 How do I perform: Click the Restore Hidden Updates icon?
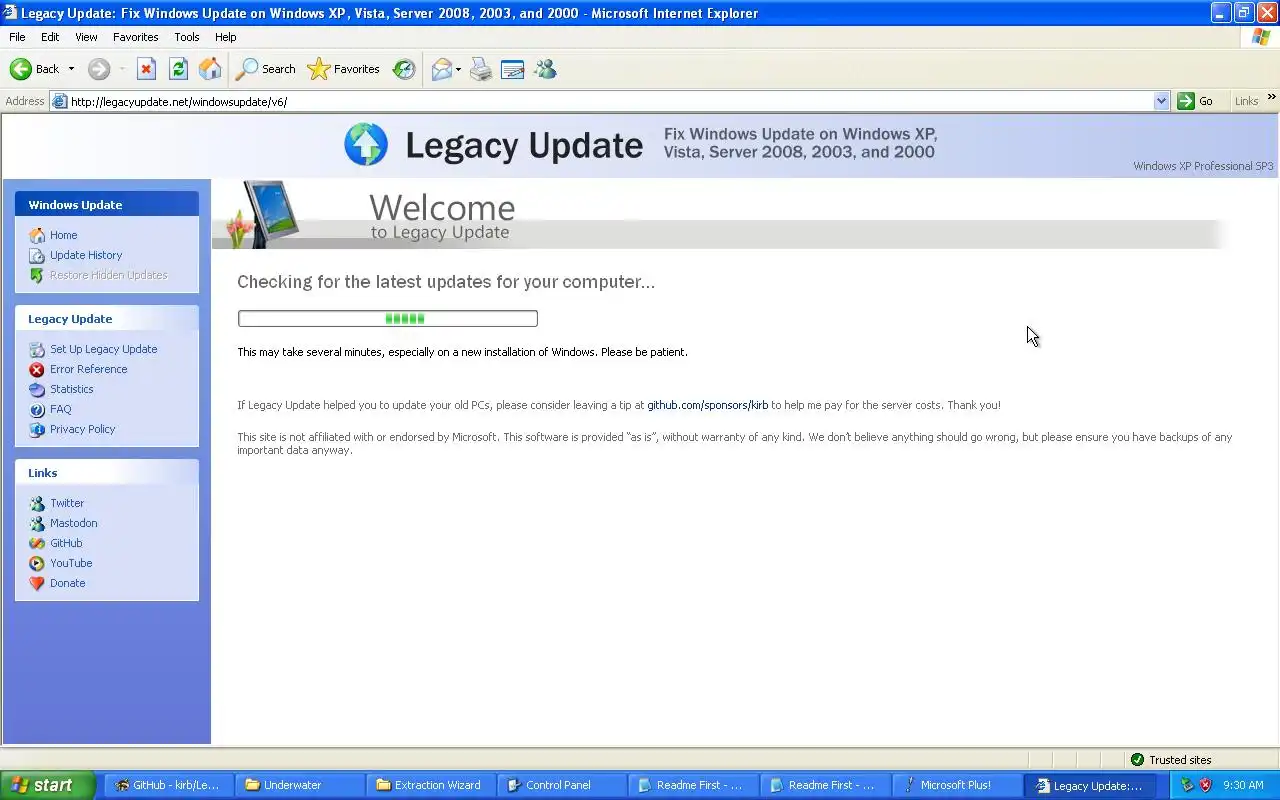point(37,275)
